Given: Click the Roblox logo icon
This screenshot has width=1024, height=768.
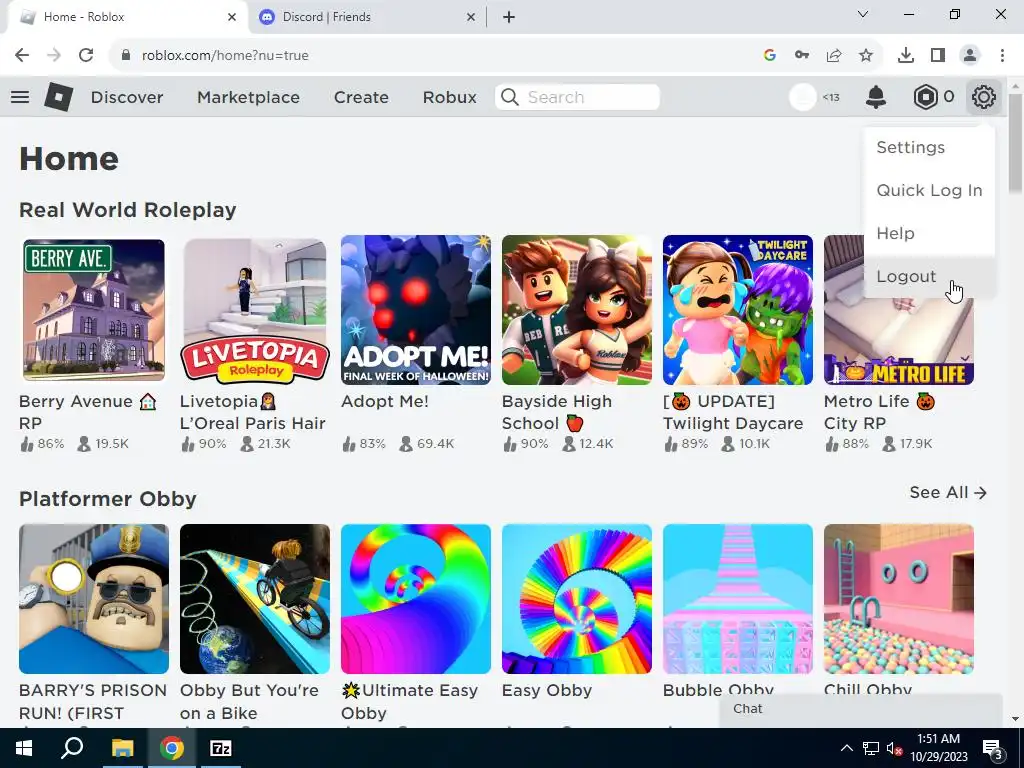Looking at the screenshot, I should [58, 97].
